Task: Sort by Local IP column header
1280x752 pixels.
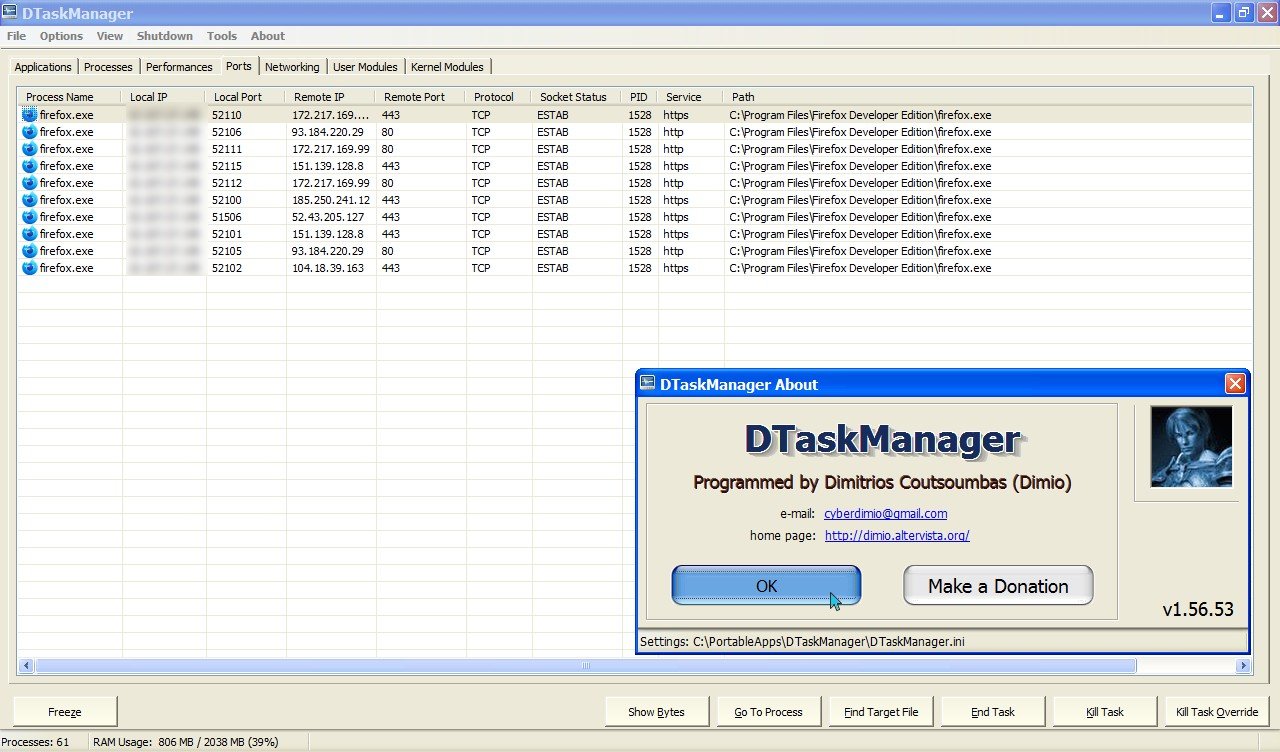Action: coord(164,97)
